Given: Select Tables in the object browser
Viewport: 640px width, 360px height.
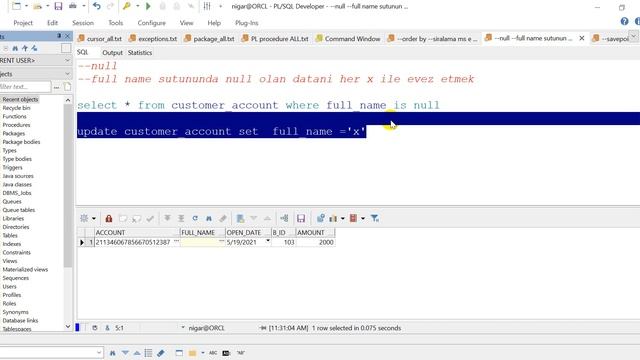Looking at the screenshot, I should tap(10, 236).
